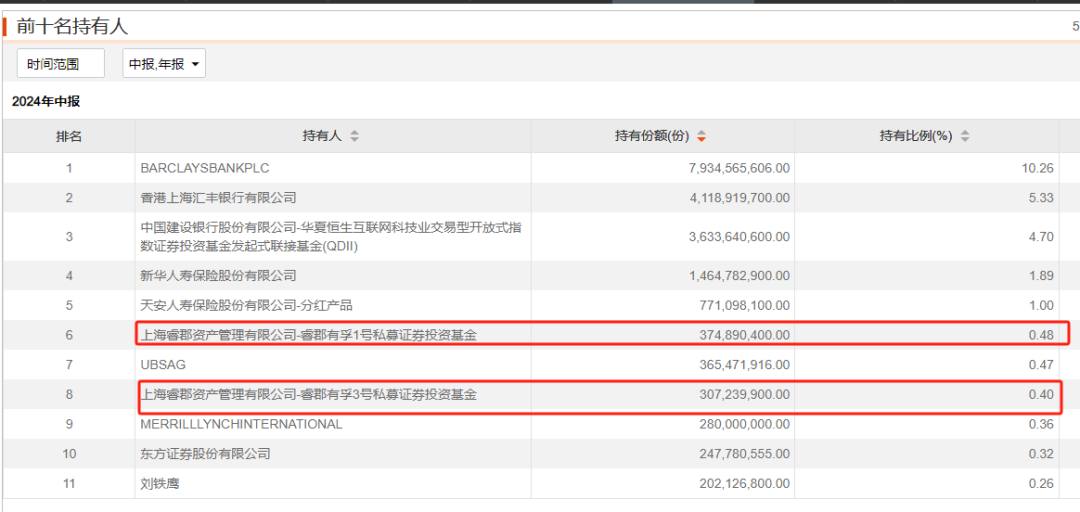This screenshot has width=1080, height=512.
Task: Click share amount 1,464,782,900.00
Action: pos(739,276)
